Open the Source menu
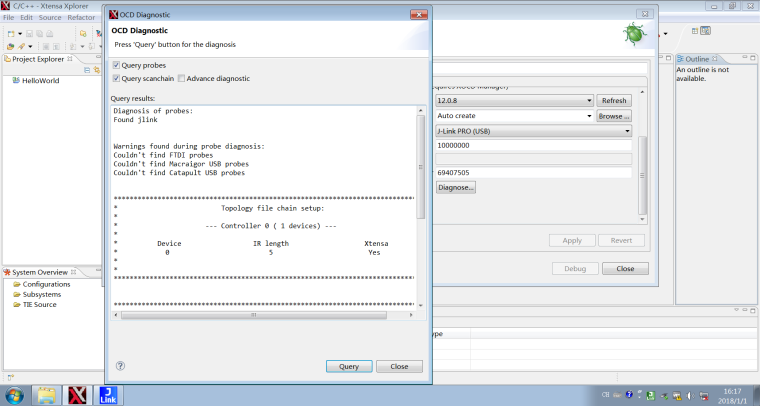 (50, 17)
